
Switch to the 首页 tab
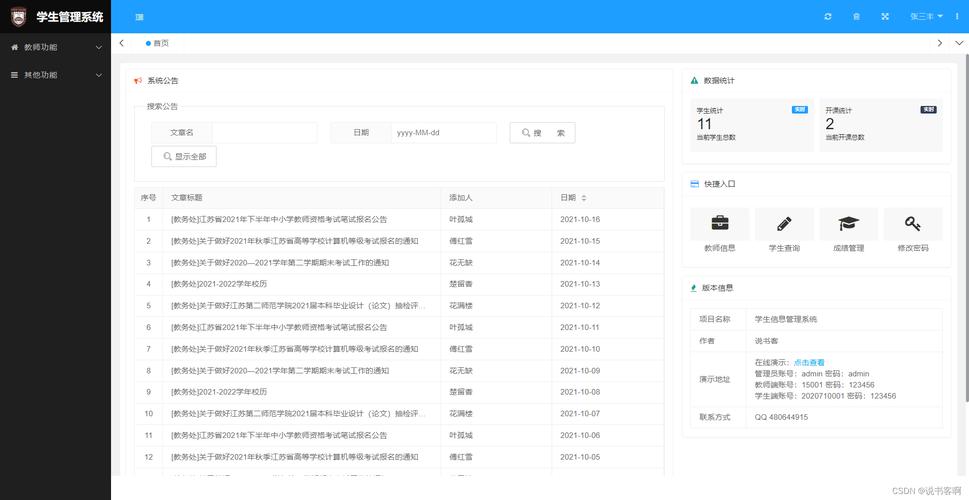pos(157,43)
